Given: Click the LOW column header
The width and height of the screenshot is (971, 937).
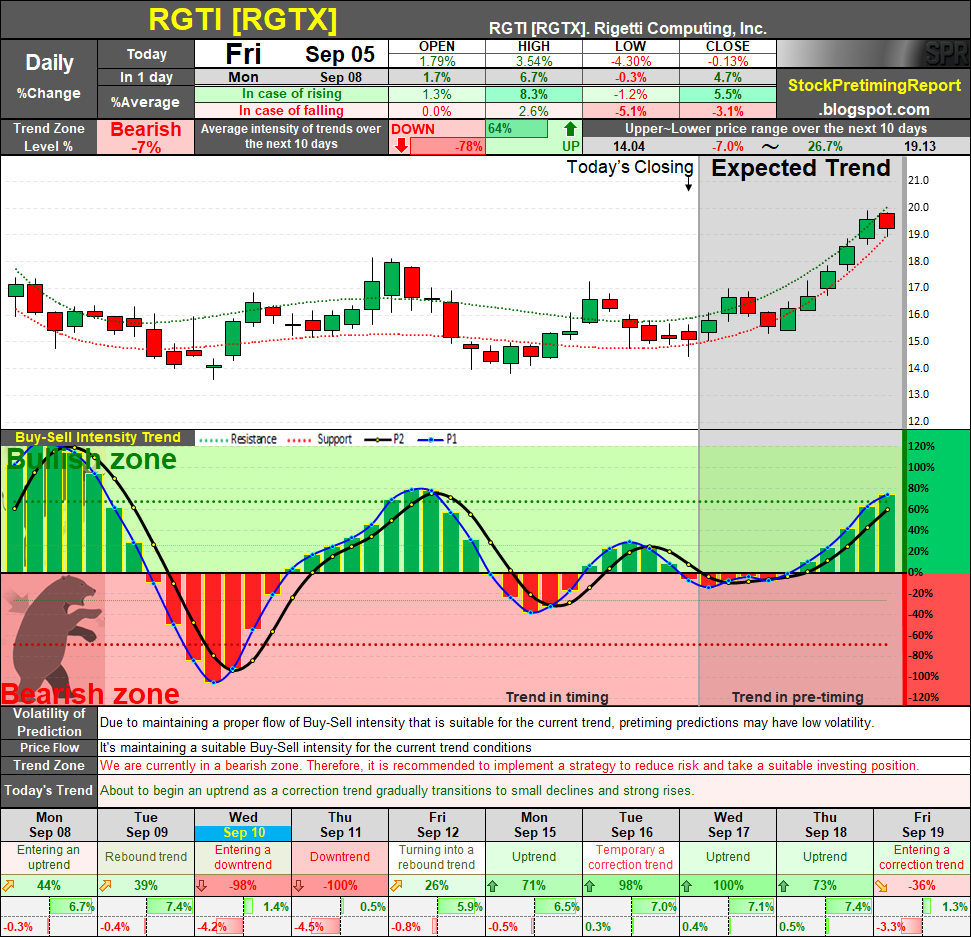Looking at the screenshot, I should coord(630,46).
